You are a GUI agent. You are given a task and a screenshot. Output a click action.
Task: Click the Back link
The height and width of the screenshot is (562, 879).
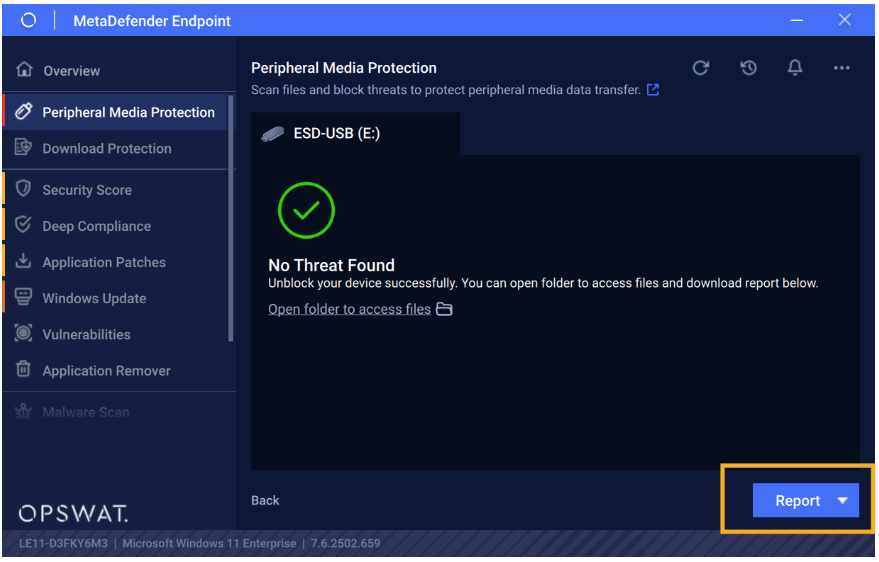pos(265,500)
